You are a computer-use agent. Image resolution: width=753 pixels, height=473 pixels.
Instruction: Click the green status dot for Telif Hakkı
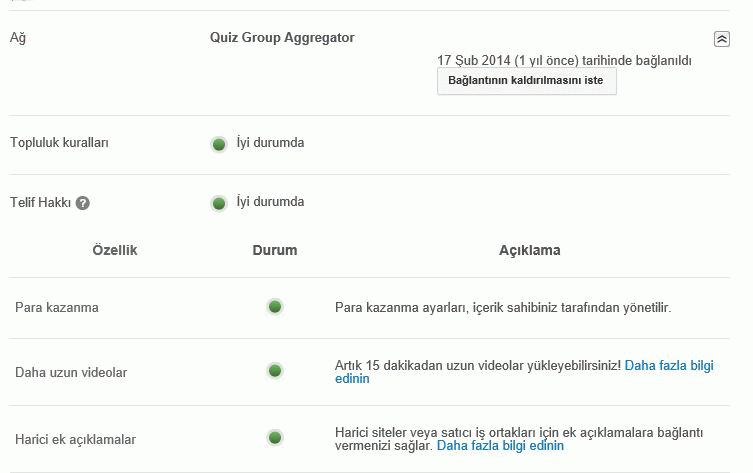pyautogui.click(x=219, y=203)
